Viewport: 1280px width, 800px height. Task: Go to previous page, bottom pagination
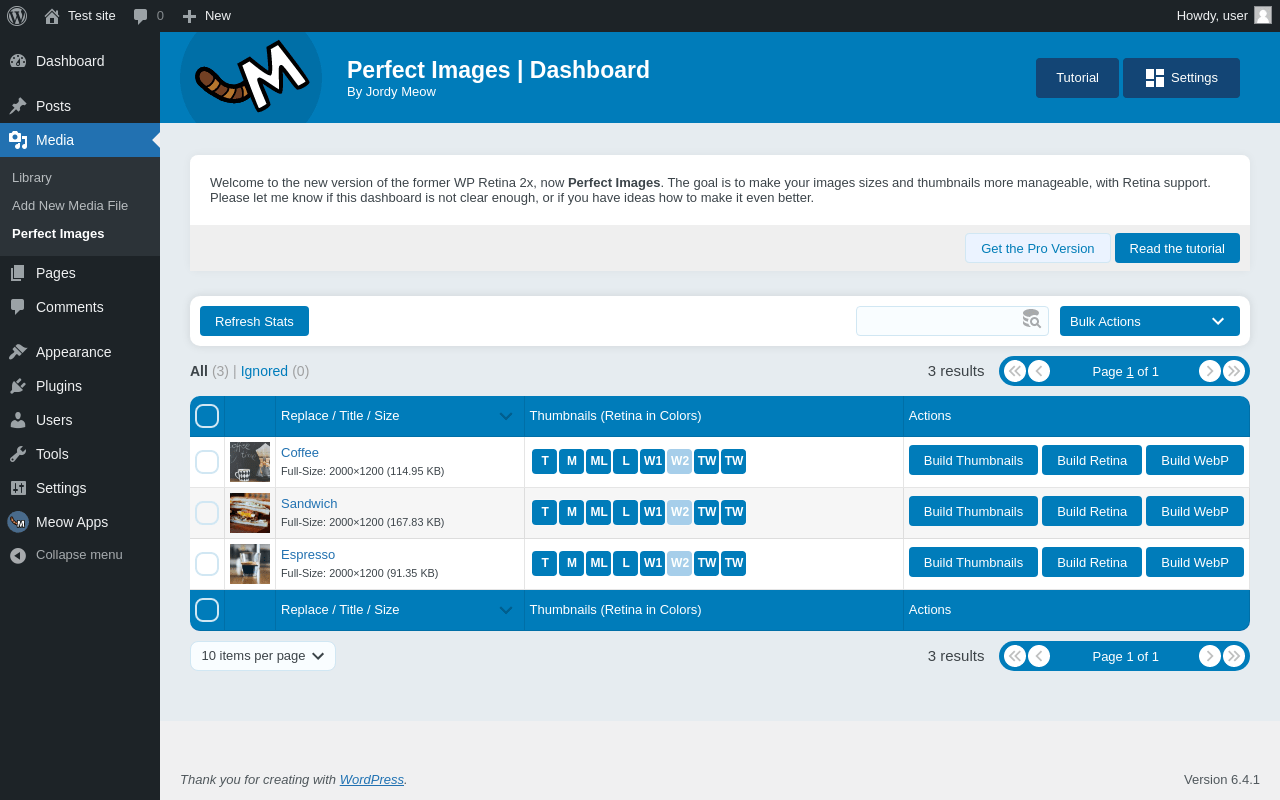[1039, 656]
